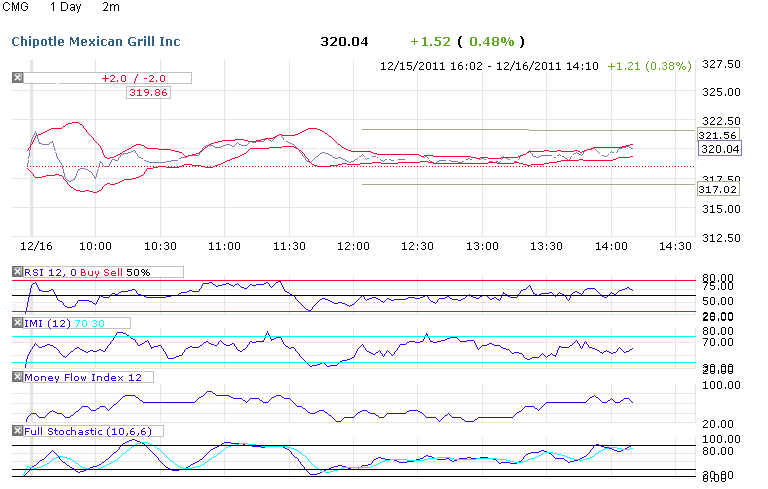The height and width of the screenshot is (489, 768).
Task: Click the 70.00 IMI axis label
Action: tap(718, 342)
